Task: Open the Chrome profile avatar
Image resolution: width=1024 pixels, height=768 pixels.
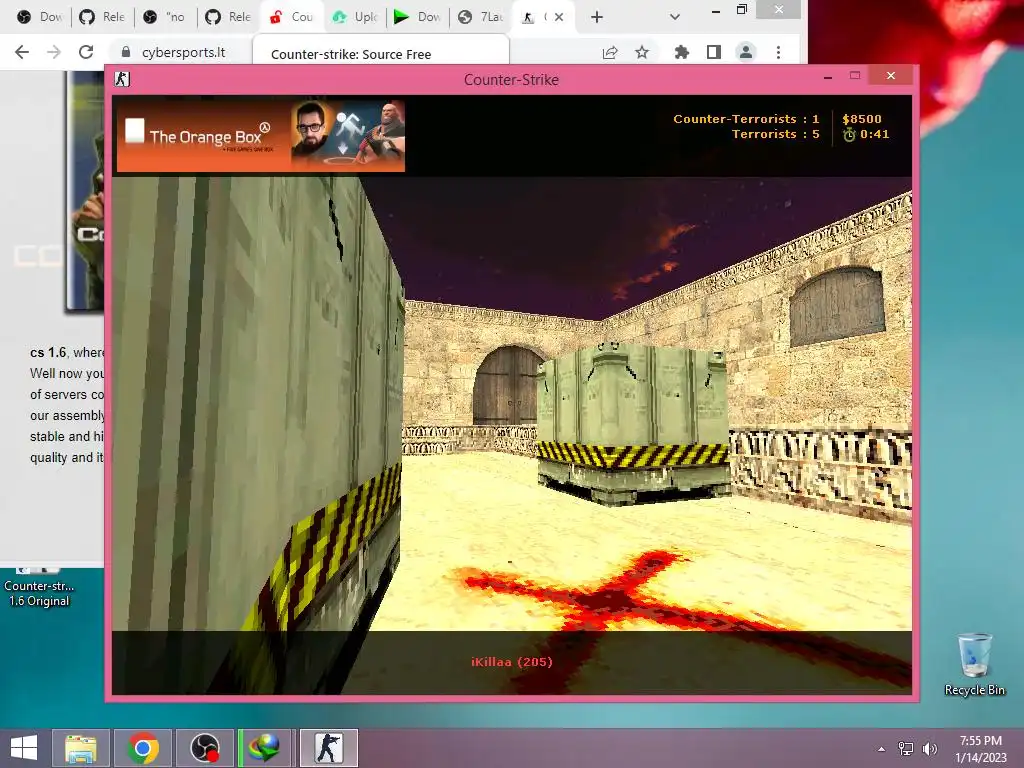Action: point(745,52)
